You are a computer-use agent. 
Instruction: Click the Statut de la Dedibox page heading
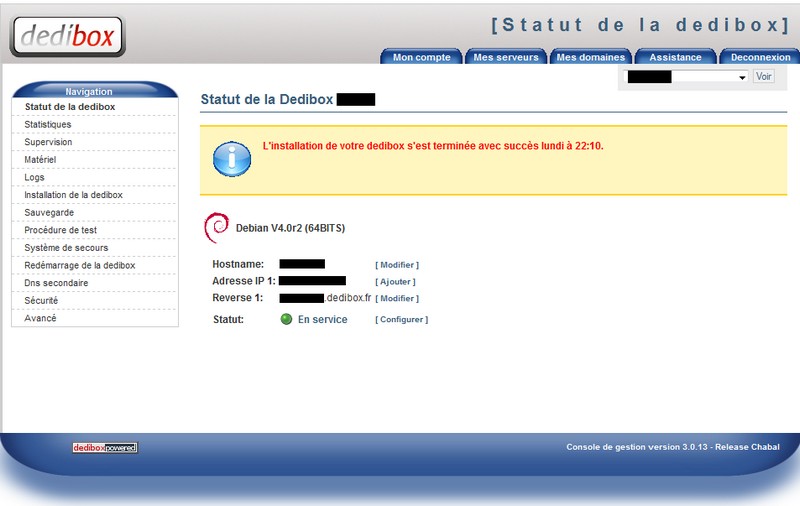pyautogui.click(x=267, y=99)
